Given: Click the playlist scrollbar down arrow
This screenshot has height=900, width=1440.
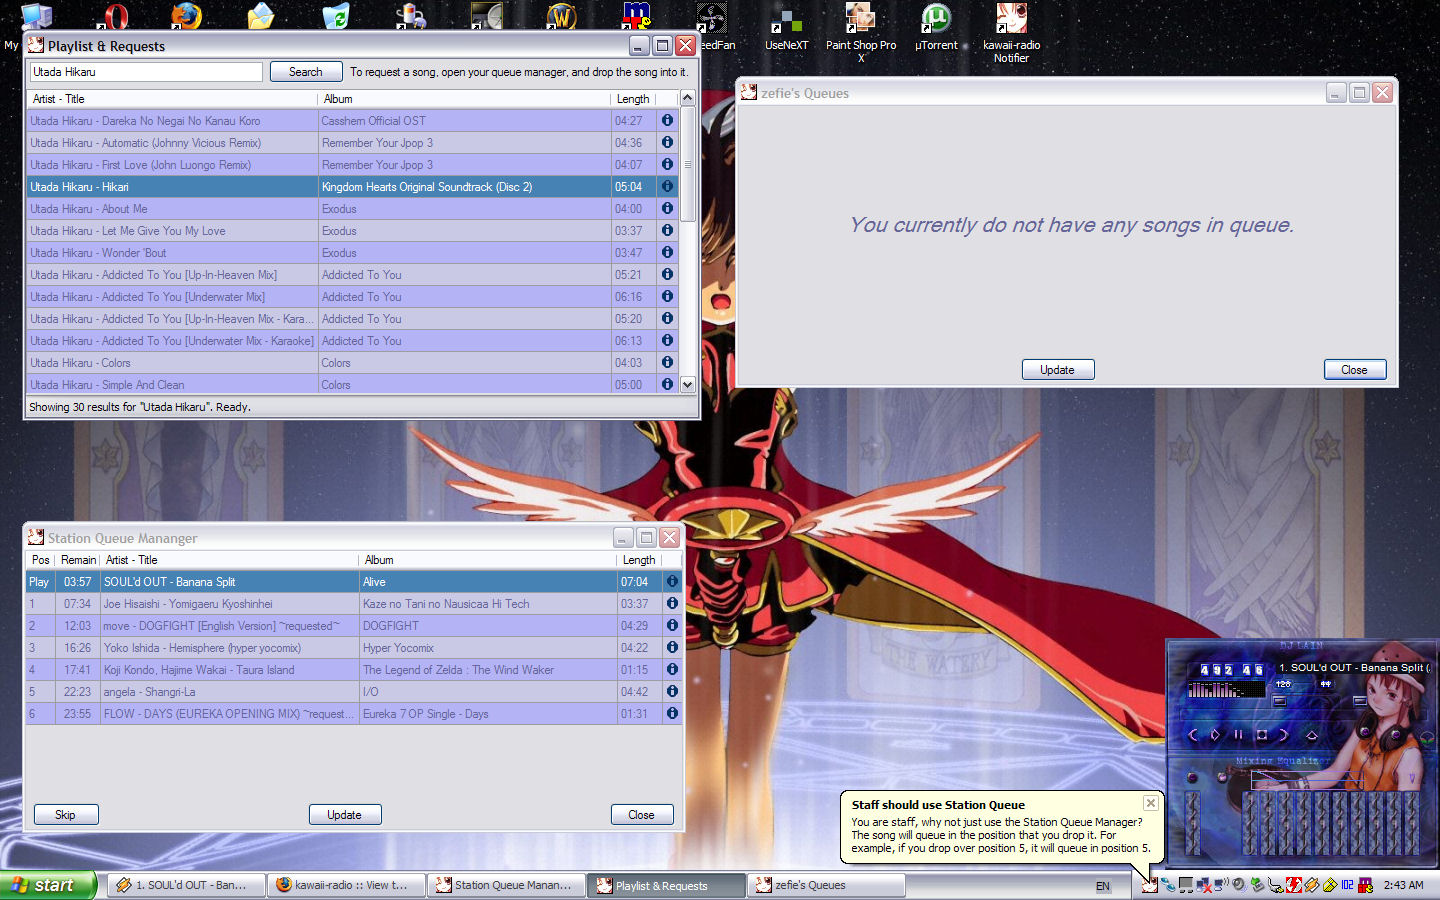Looking at the screenshot, I should (x=687, y=384).
